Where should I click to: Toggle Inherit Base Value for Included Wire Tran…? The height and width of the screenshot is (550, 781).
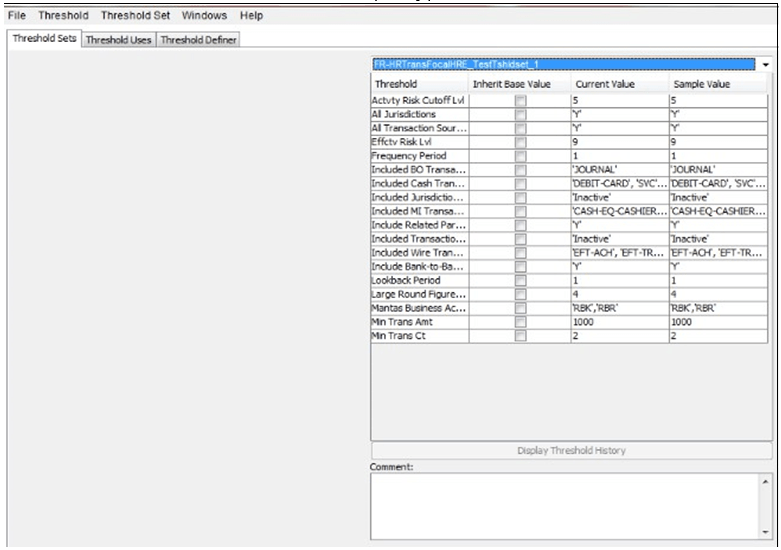521,253
